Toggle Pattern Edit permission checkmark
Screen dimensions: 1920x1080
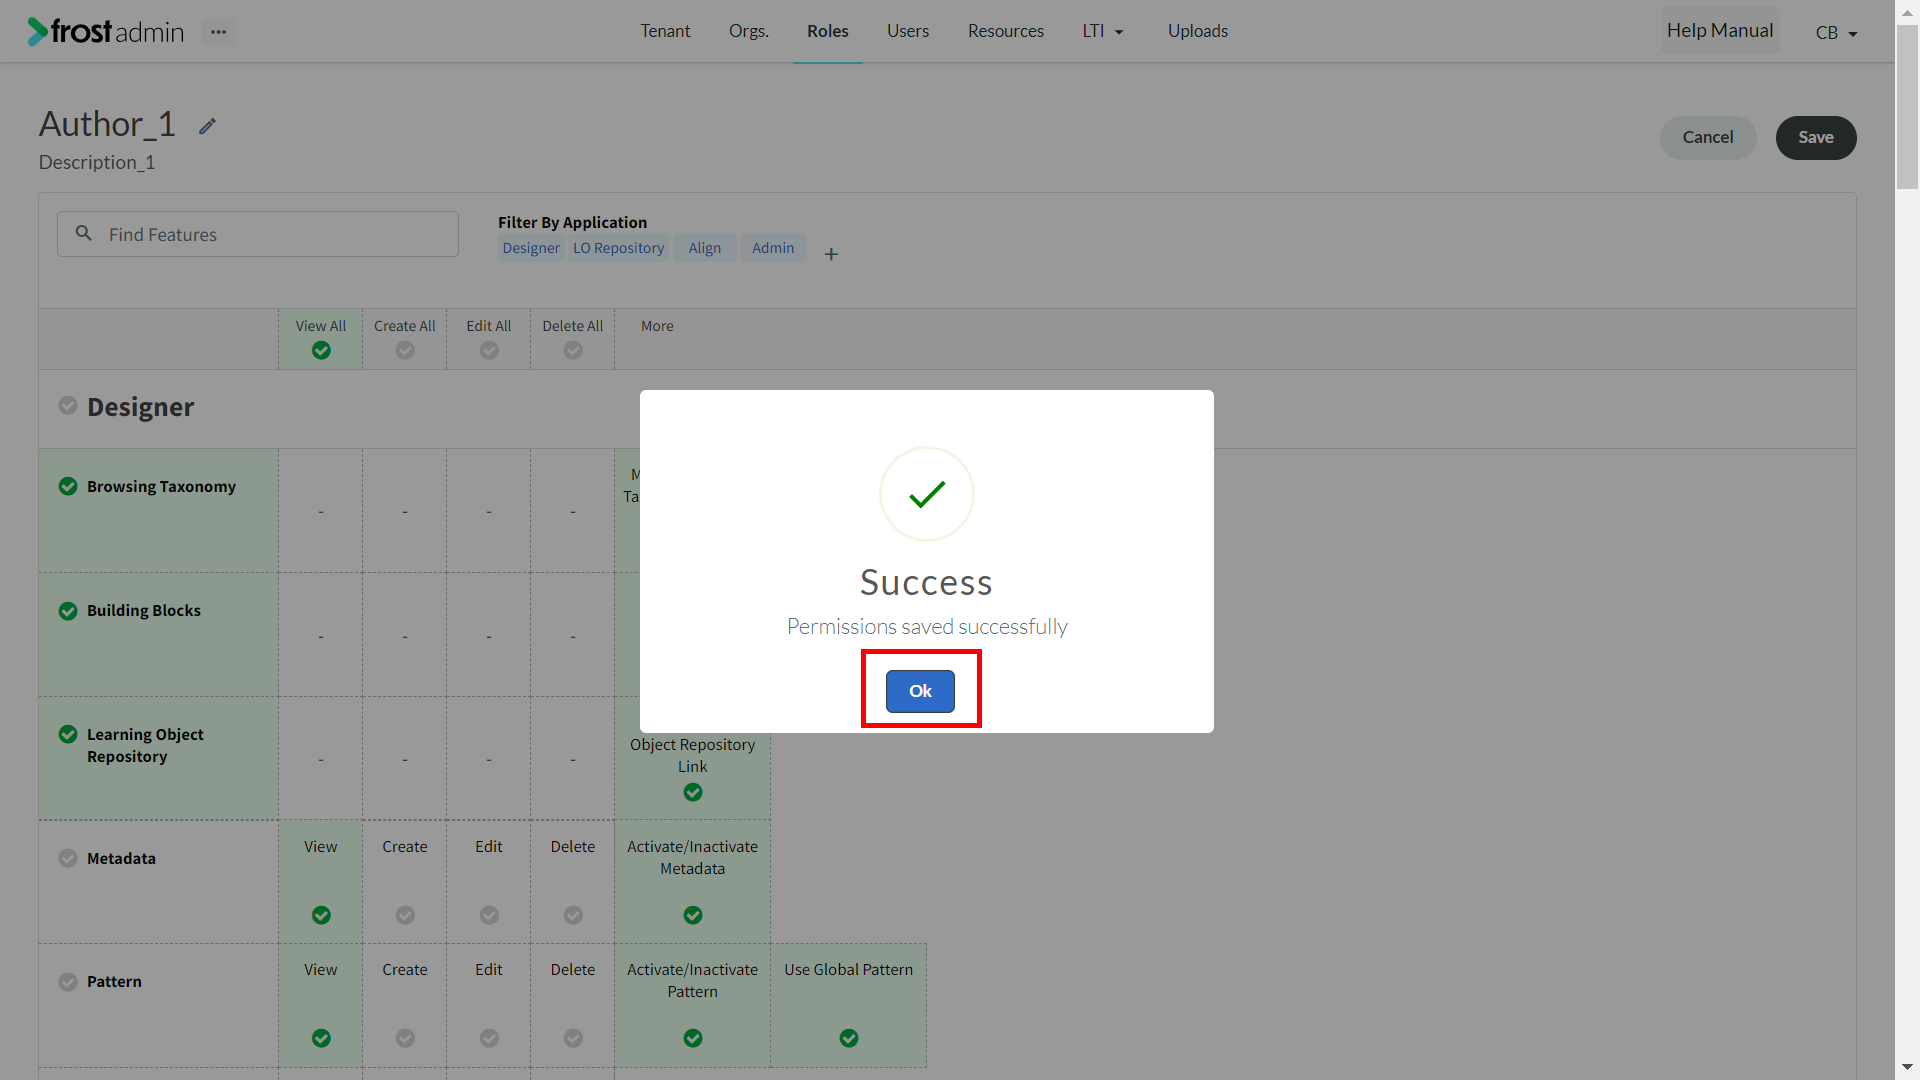tap(489, 1038)
